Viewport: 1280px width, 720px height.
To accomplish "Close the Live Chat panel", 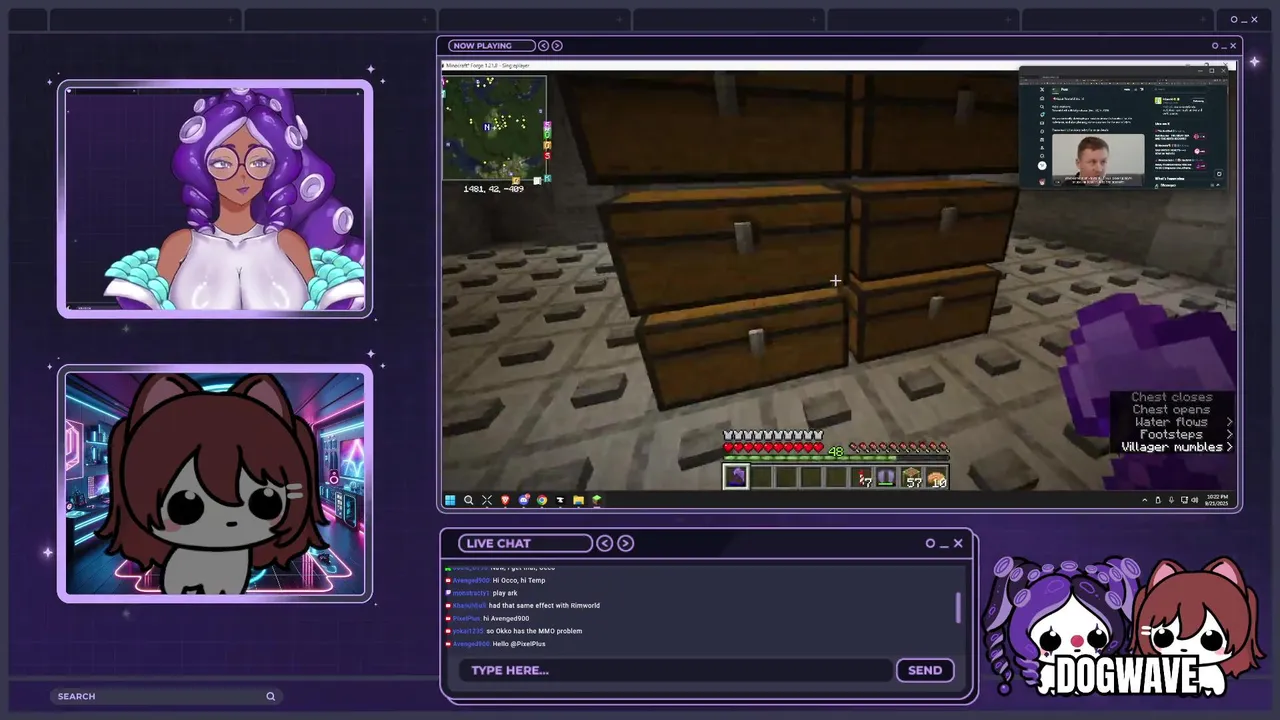I will (957, 543).
